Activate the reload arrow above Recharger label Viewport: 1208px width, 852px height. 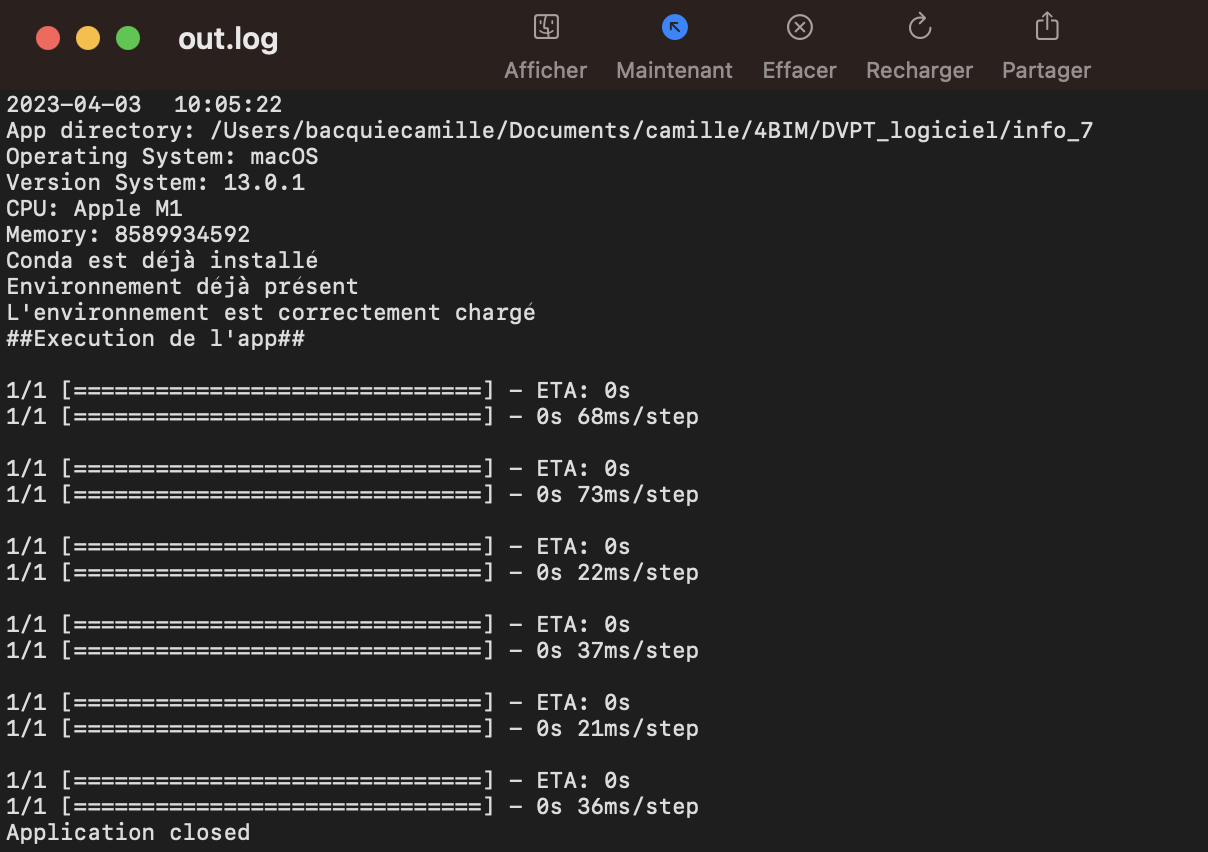[x=919, y=27]
